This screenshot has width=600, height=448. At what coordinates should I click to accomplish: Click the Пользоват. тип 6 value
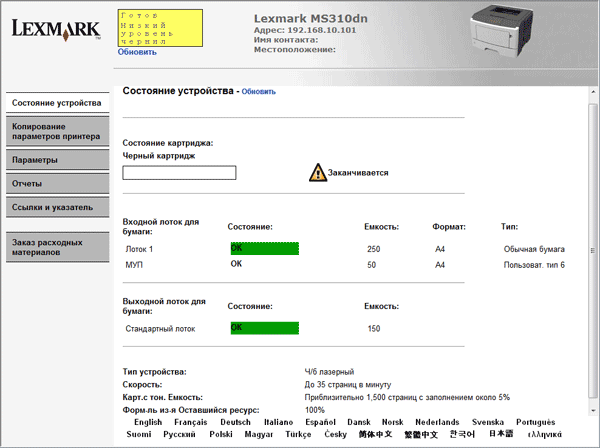tap(534, 265)
